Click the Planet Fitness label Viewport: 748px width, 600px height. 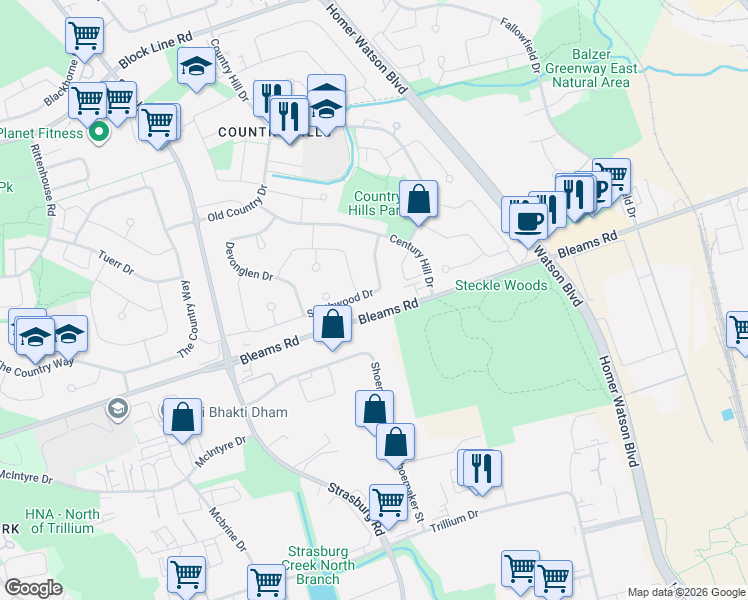(42, 133)
